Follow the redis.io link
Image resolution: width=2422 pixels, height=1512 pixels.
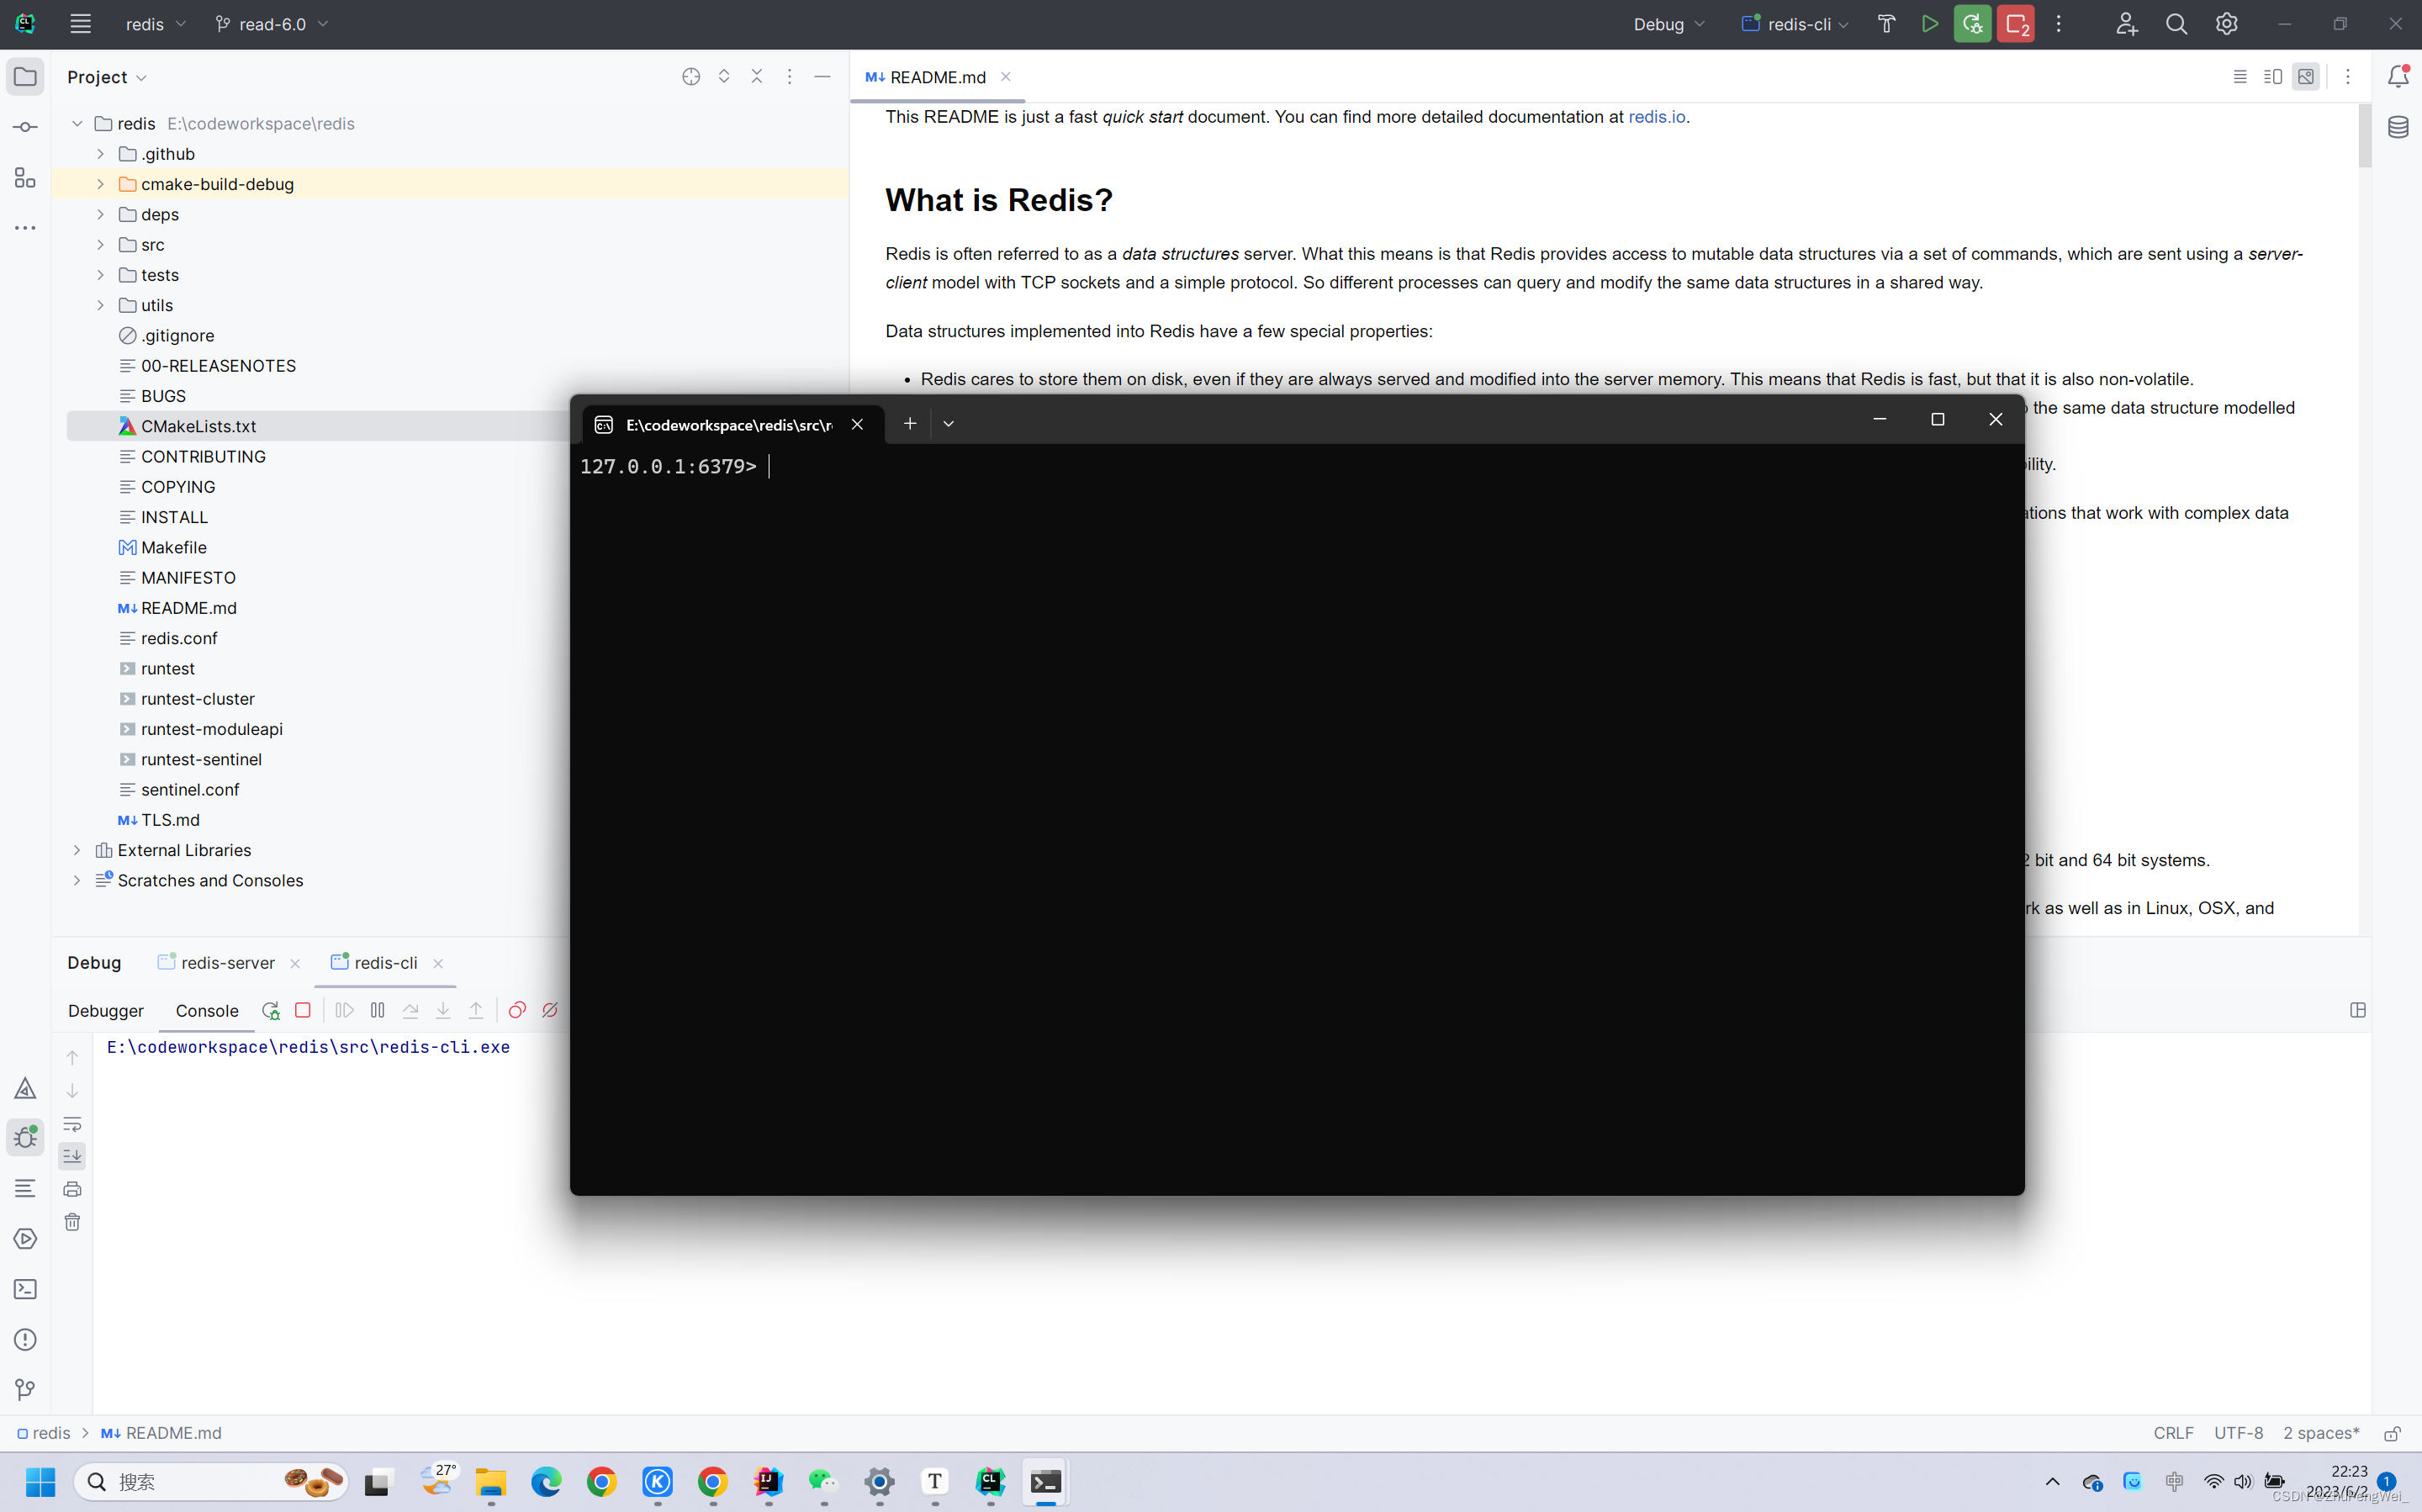[1656, 117]
